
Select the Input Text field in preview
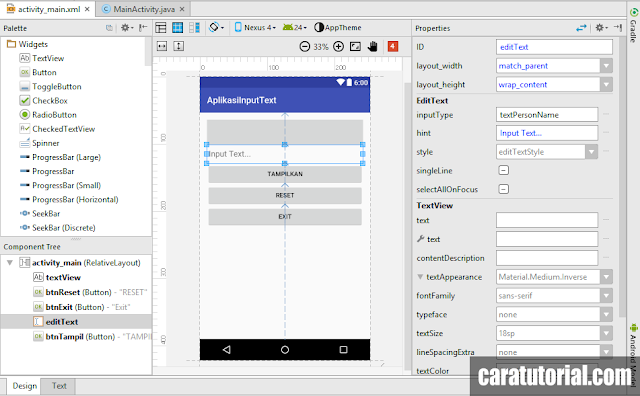click(284, 154)
